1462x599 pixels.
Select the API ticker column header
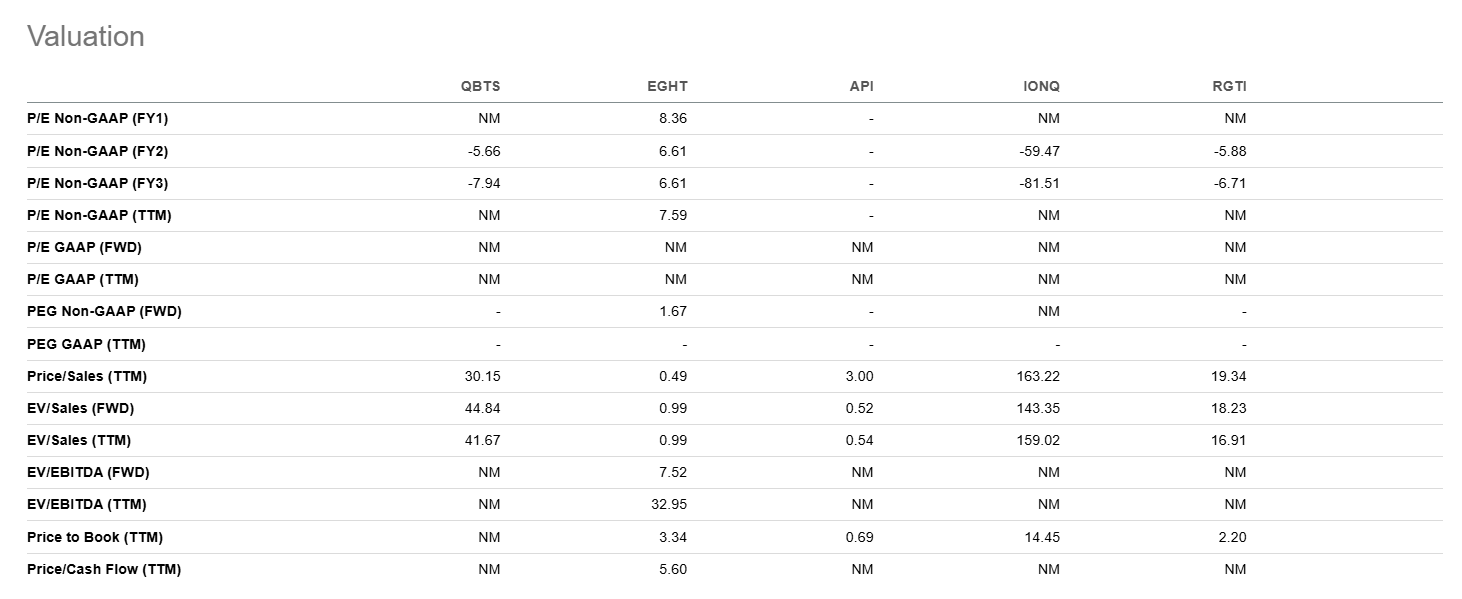click(x=861, y=86)
